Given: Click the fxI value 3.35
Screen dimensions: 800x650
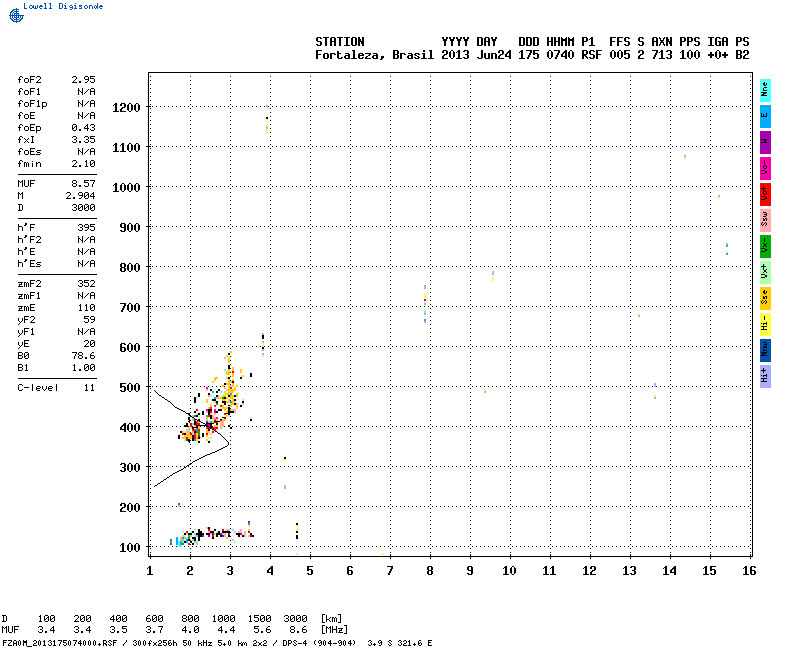Looking at the screenshot, I should pos(83,140).
